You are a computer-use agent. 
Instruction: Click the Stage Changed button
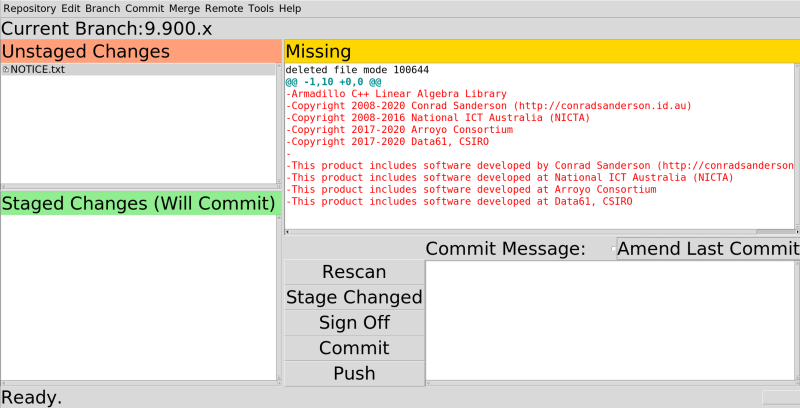(x=354, y=297)
